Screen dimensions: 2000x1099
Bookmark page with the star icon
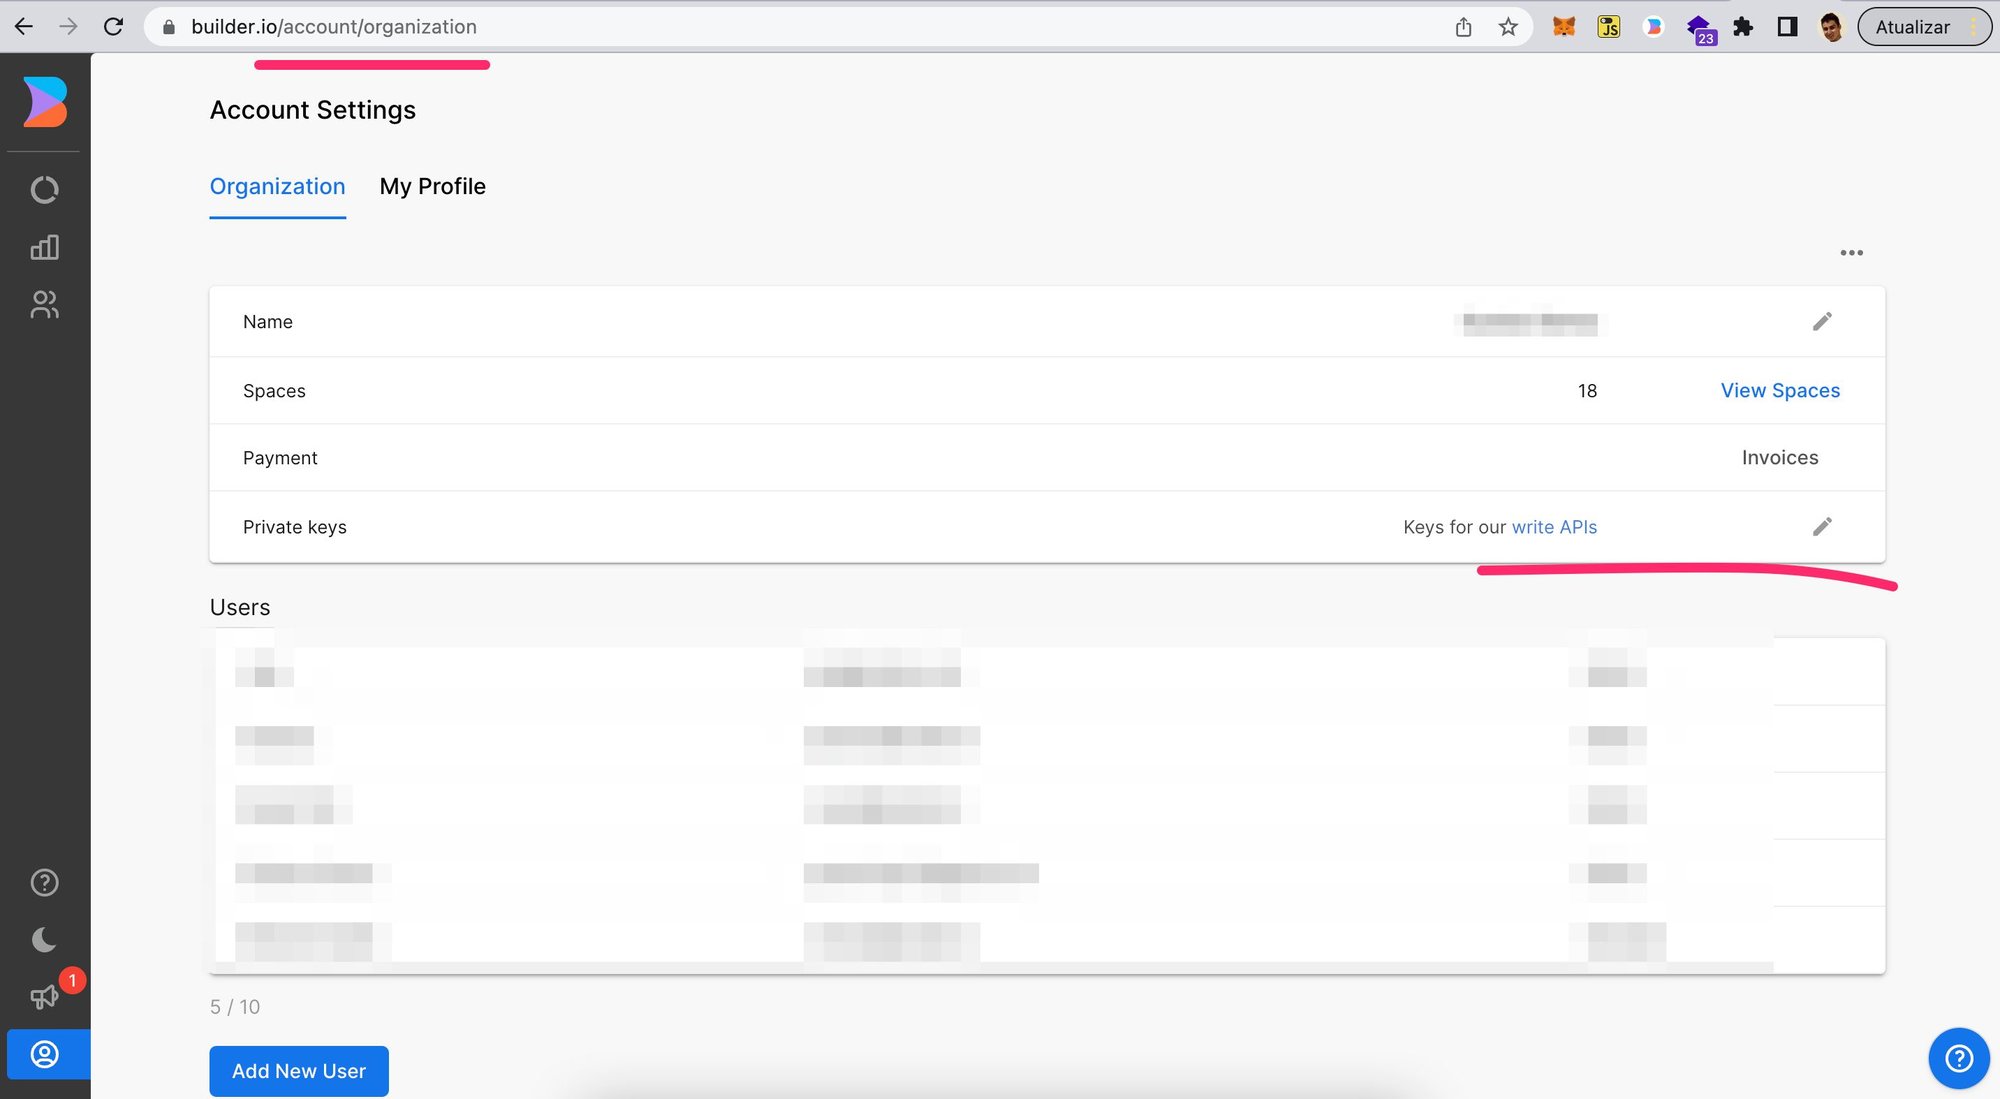[x=1508, y=27]
